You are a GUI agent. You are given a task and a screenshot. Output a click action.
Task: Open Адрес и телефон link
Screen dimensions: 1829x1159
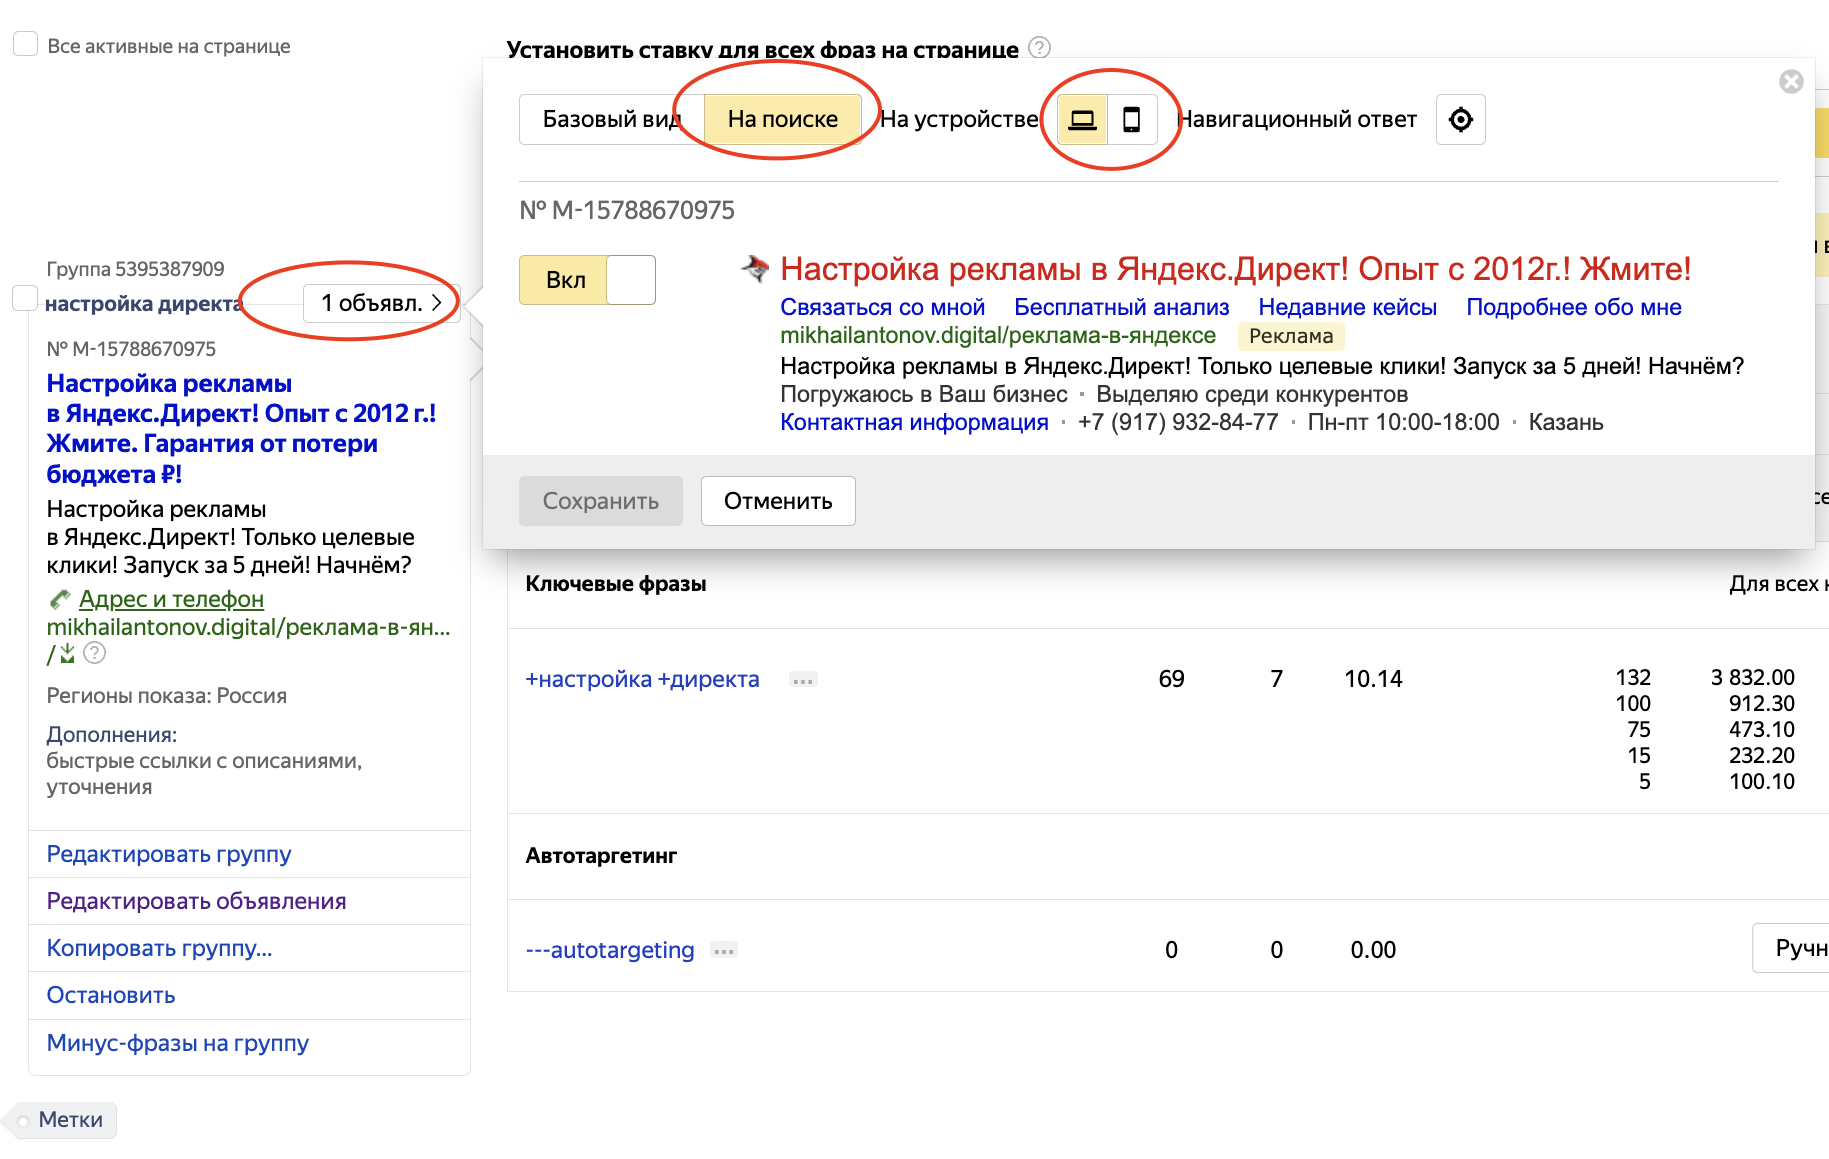click(171, 599)
